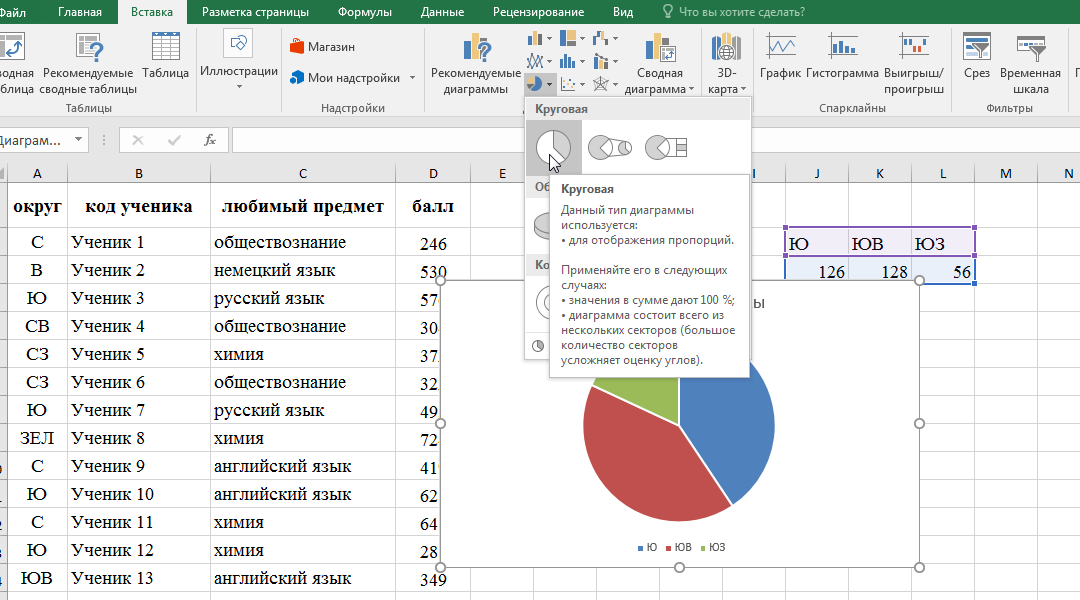
Task: Click the green ЮЗ slice of the pie
Action: point(644,396)
